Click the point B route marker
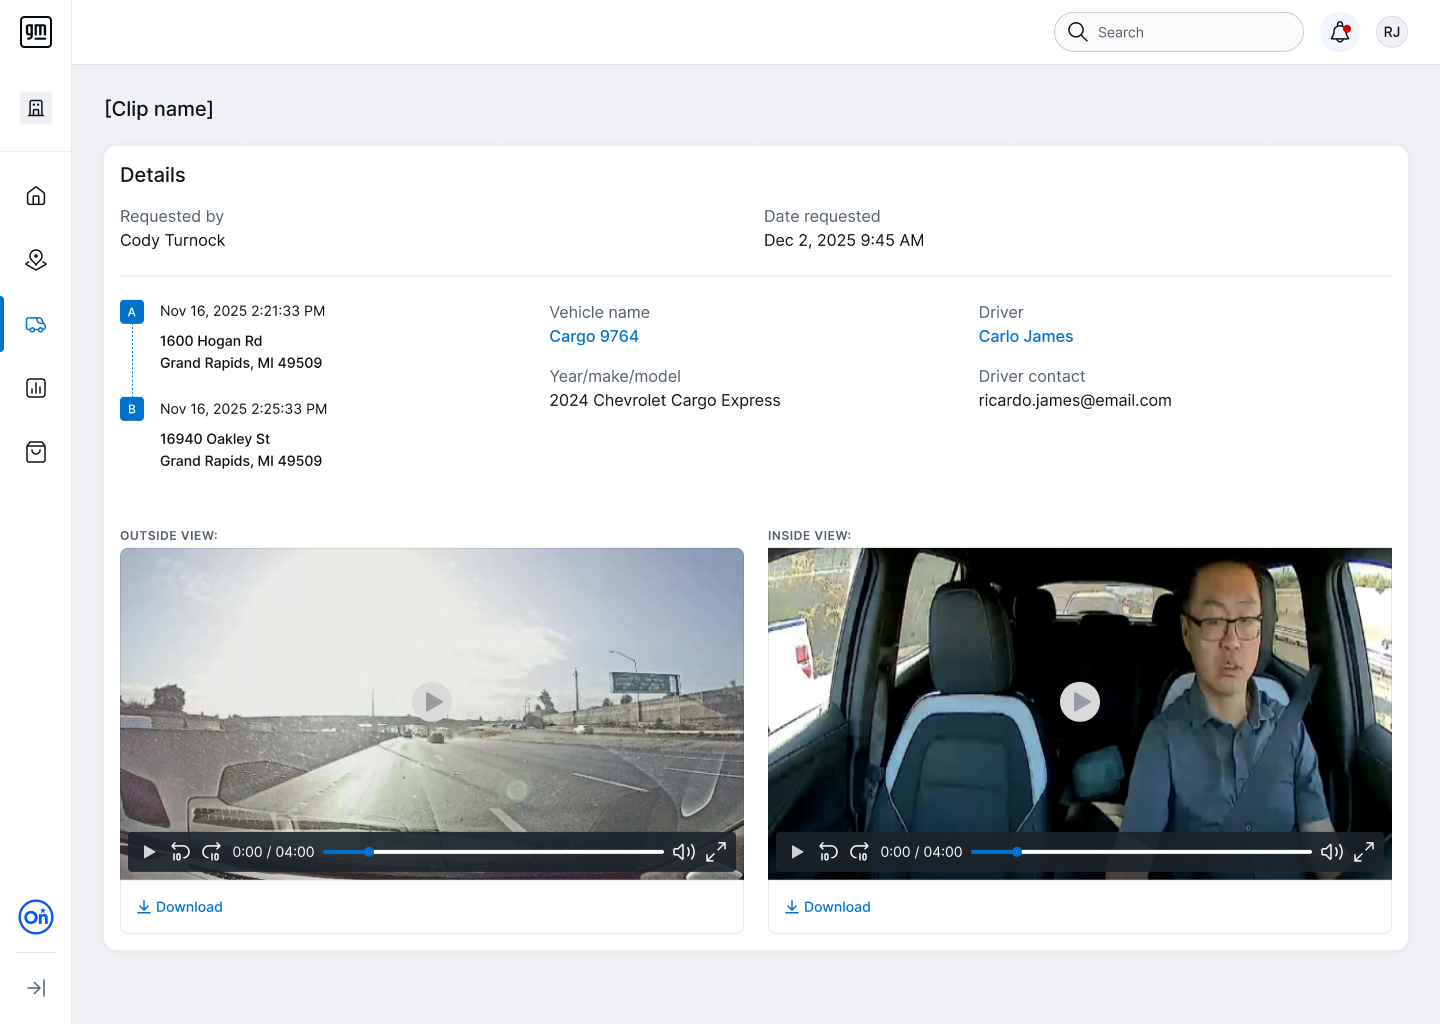Screen dimensions: 1440x1024 click(x=132, y=409)
